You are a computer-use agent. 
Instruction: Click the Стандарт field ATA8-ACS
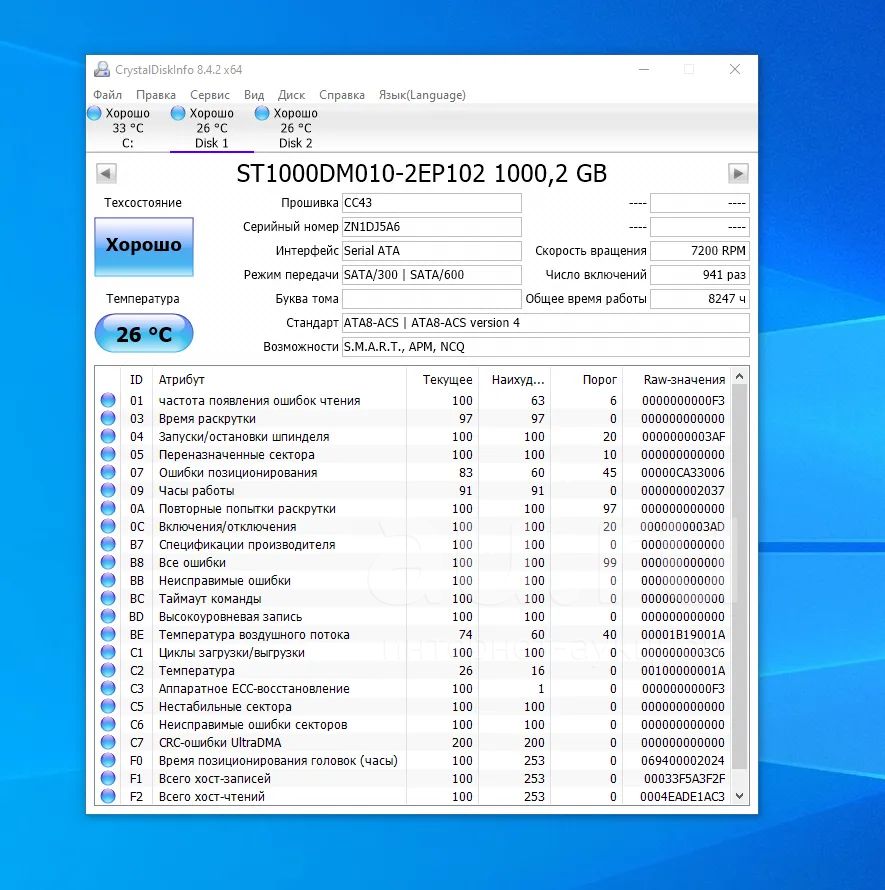pos(546,322)
